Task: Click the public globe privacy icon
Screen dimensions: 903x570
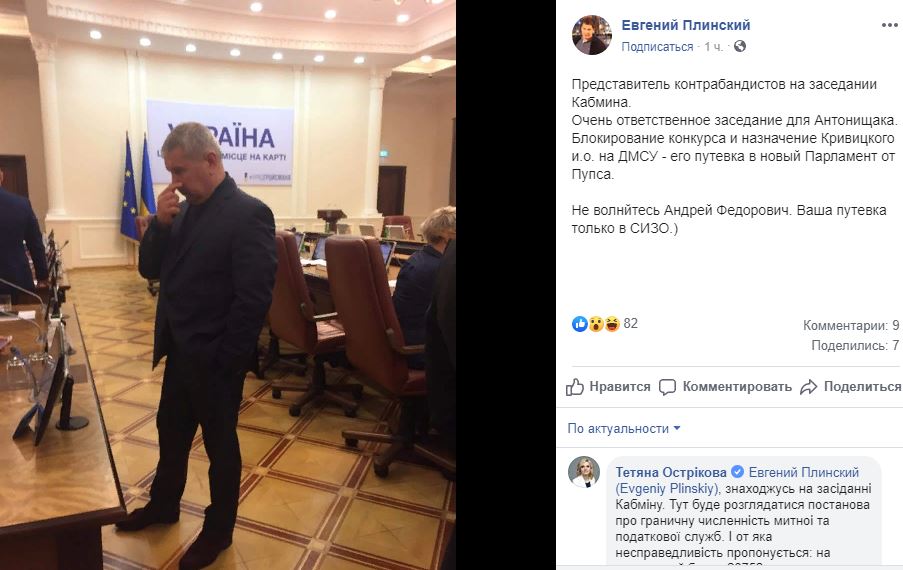Action: click(x=740, y=46)
